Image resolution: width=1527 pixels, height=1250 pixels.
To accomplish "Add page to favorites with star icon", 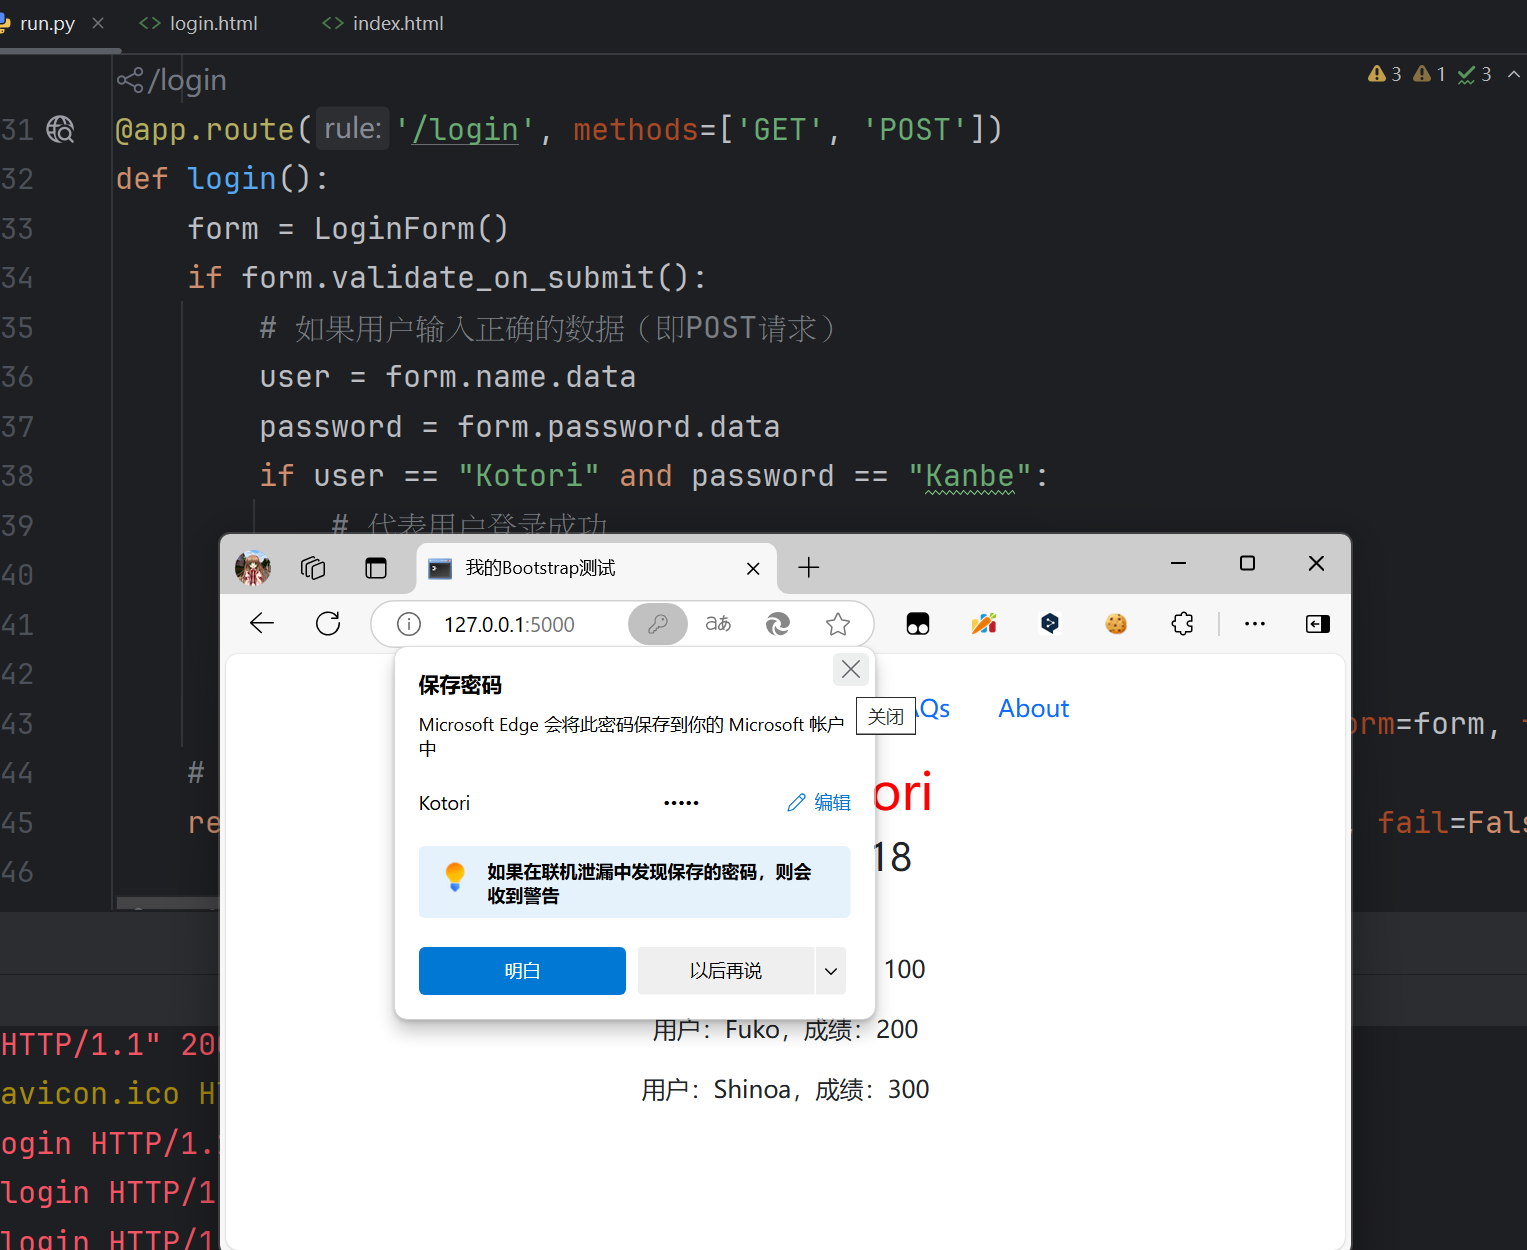I will point(838,624).
